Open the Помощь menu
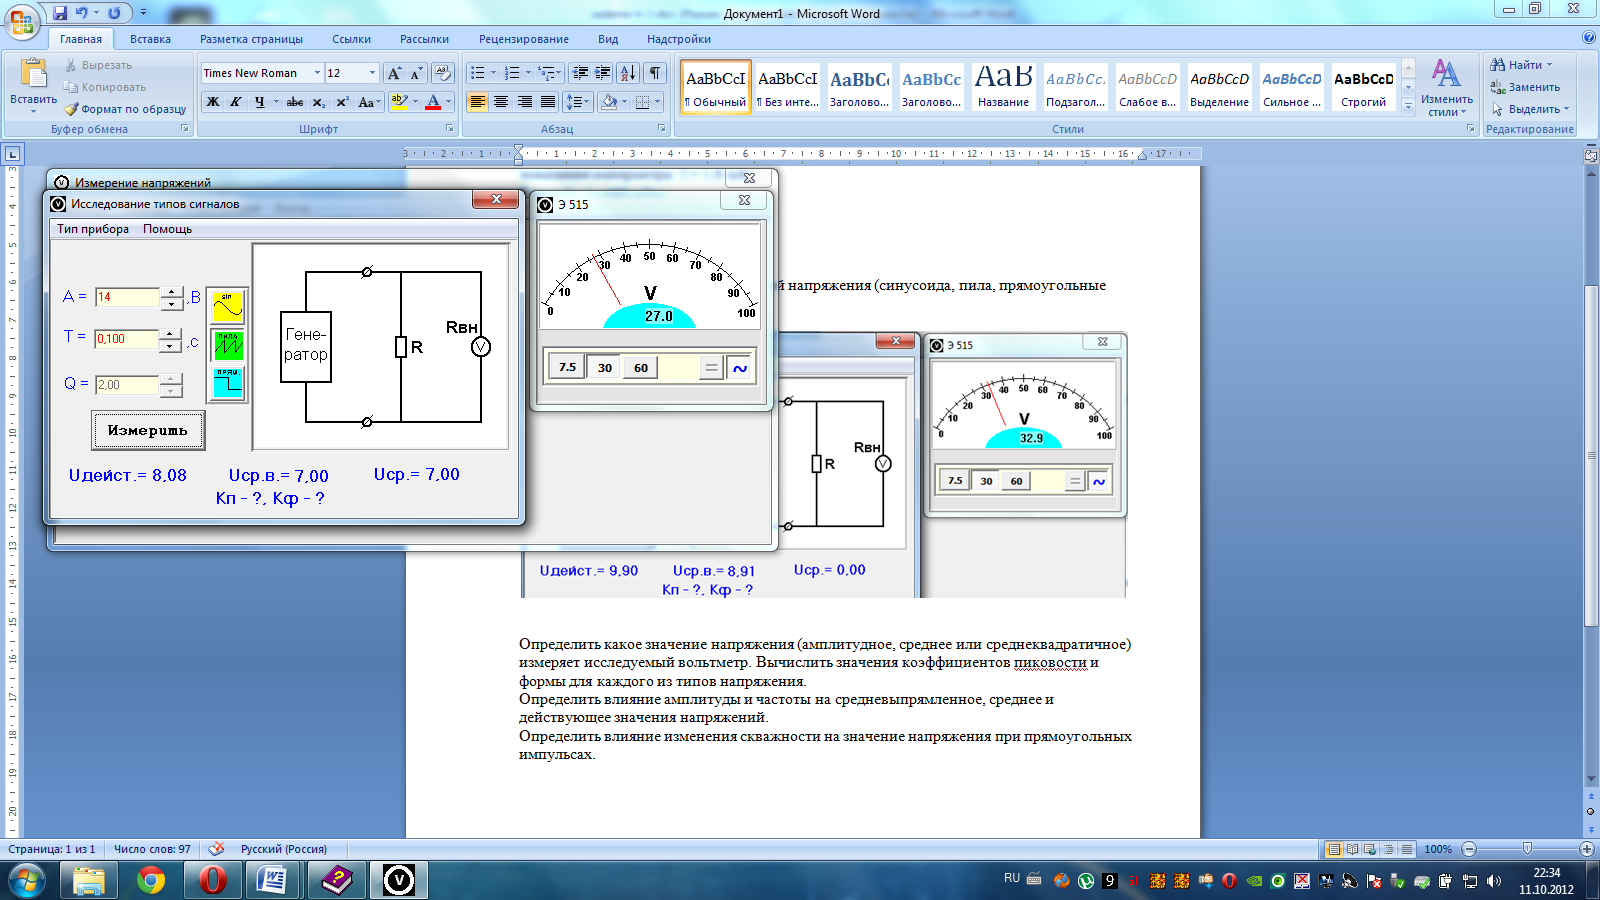The width and height of the screenshot is (1600, 900). pos(167,229)
